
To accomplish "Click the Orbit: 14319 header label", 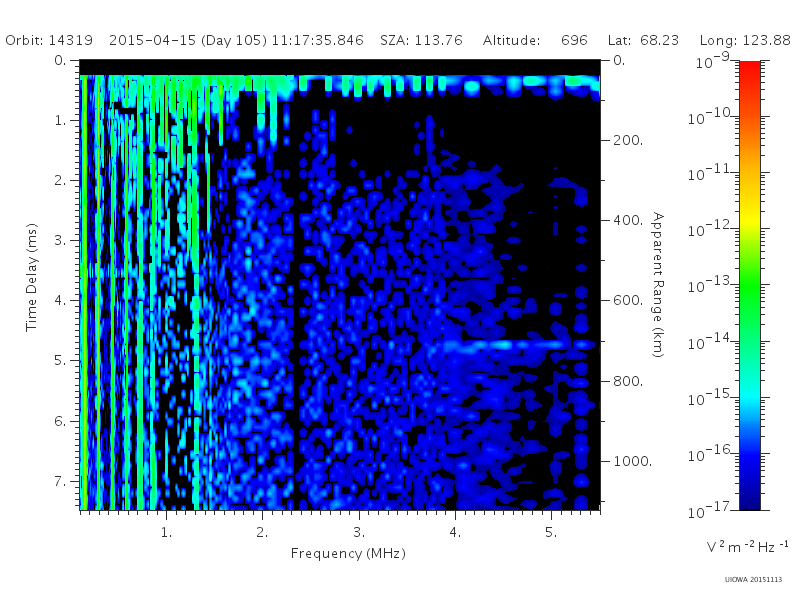I will (49, 40).
